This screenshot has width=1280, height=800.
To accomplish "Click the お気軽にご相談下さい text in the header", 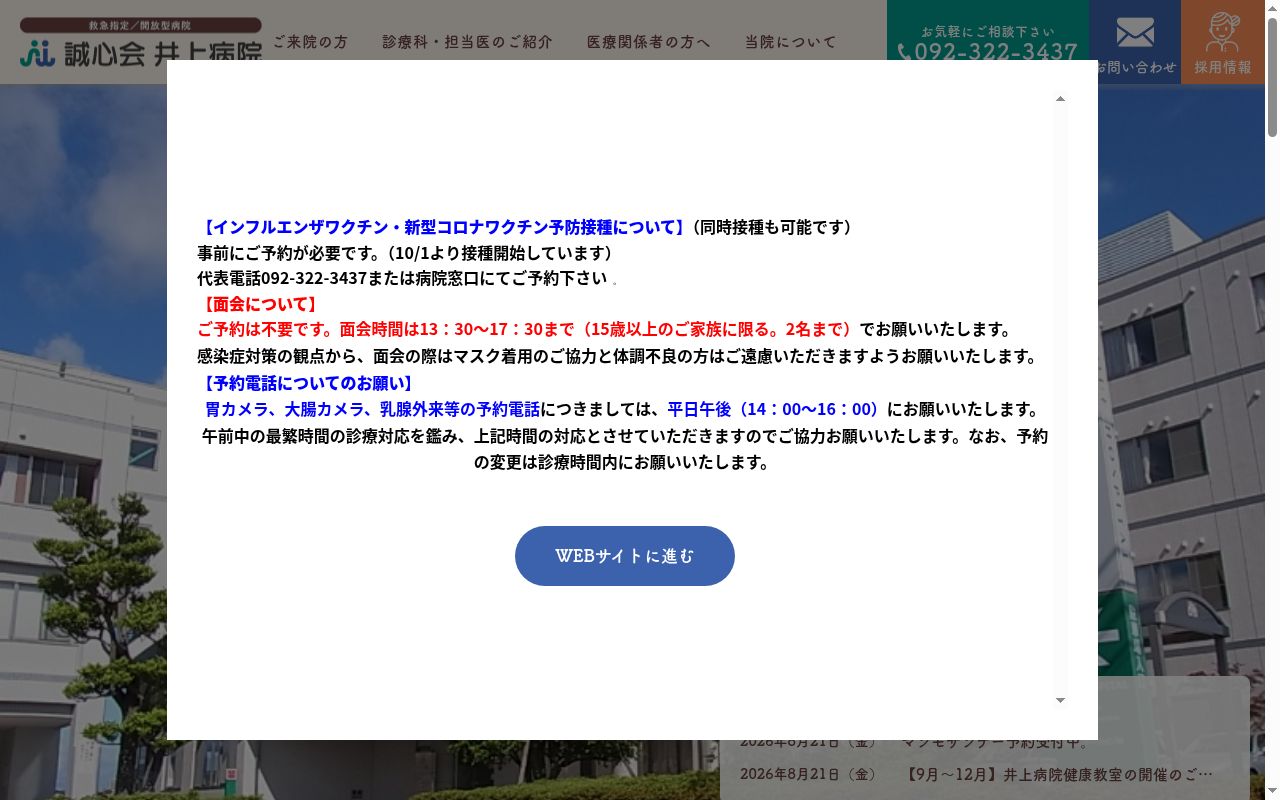I will coord(988,31).
